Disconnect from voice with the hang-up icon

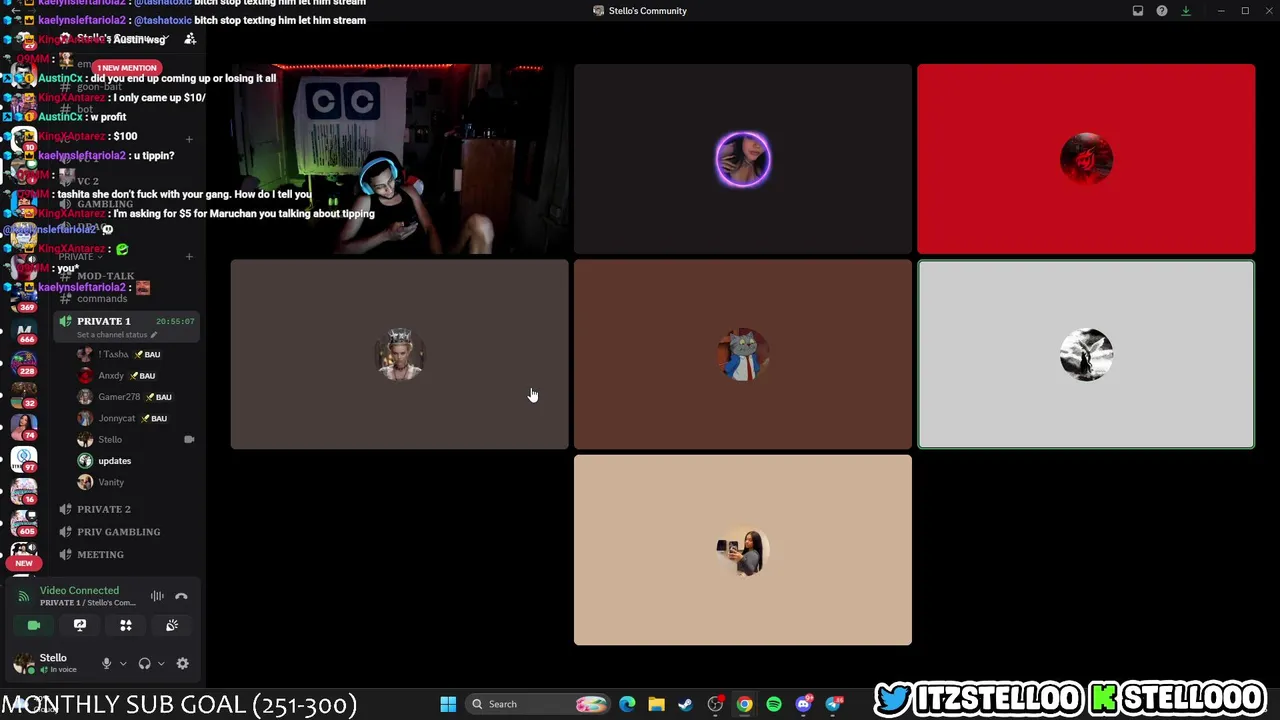click(x=181, y=596)
